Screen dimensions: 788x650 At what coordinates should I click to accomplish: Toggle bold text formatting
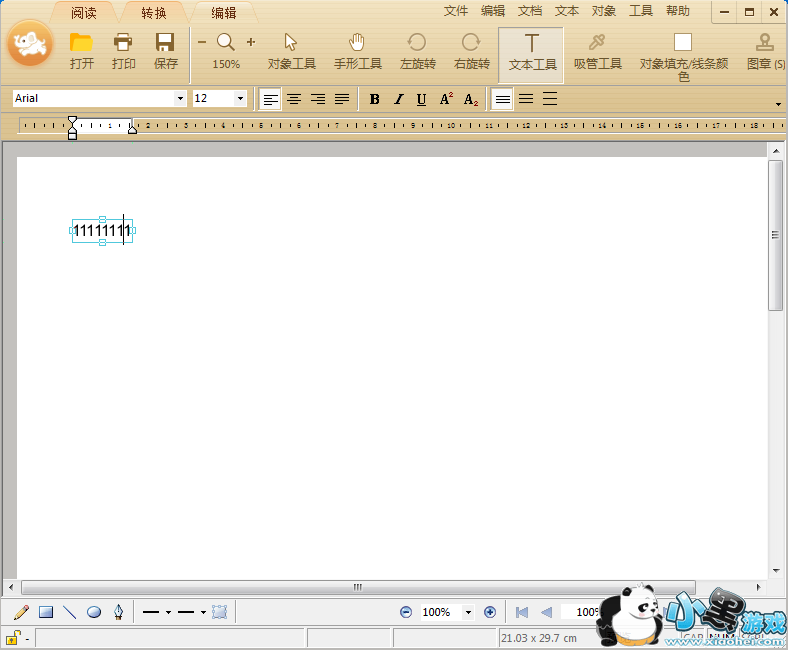pos(375,99)
